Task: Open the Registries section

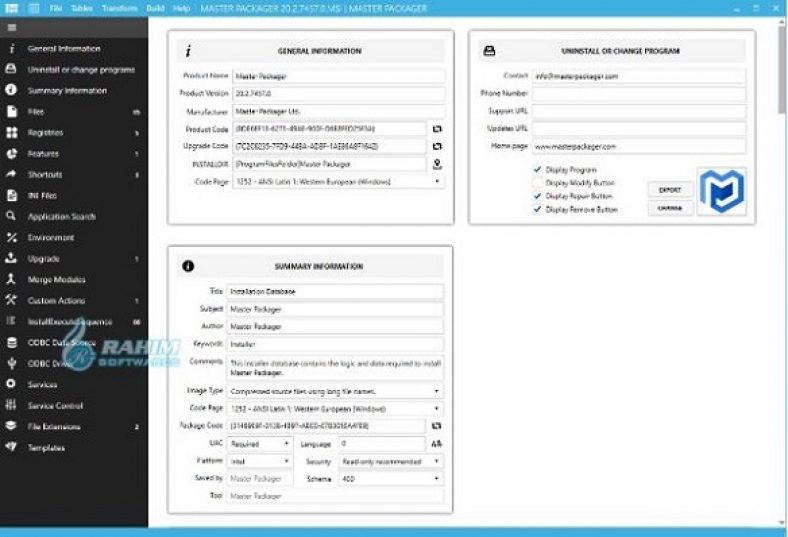Action: pyautogui.click(x=74, y=133)
